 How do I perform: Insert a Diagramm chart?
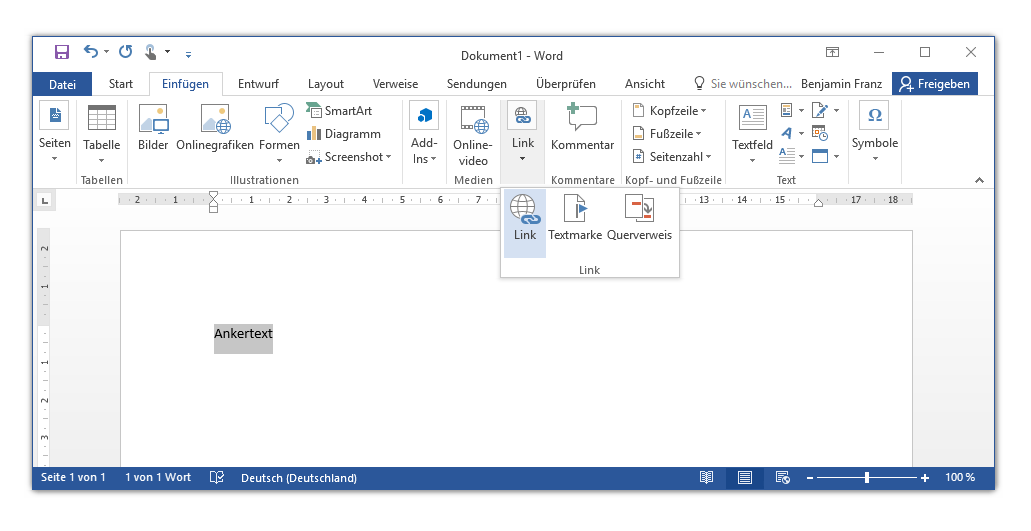(344, 133)
